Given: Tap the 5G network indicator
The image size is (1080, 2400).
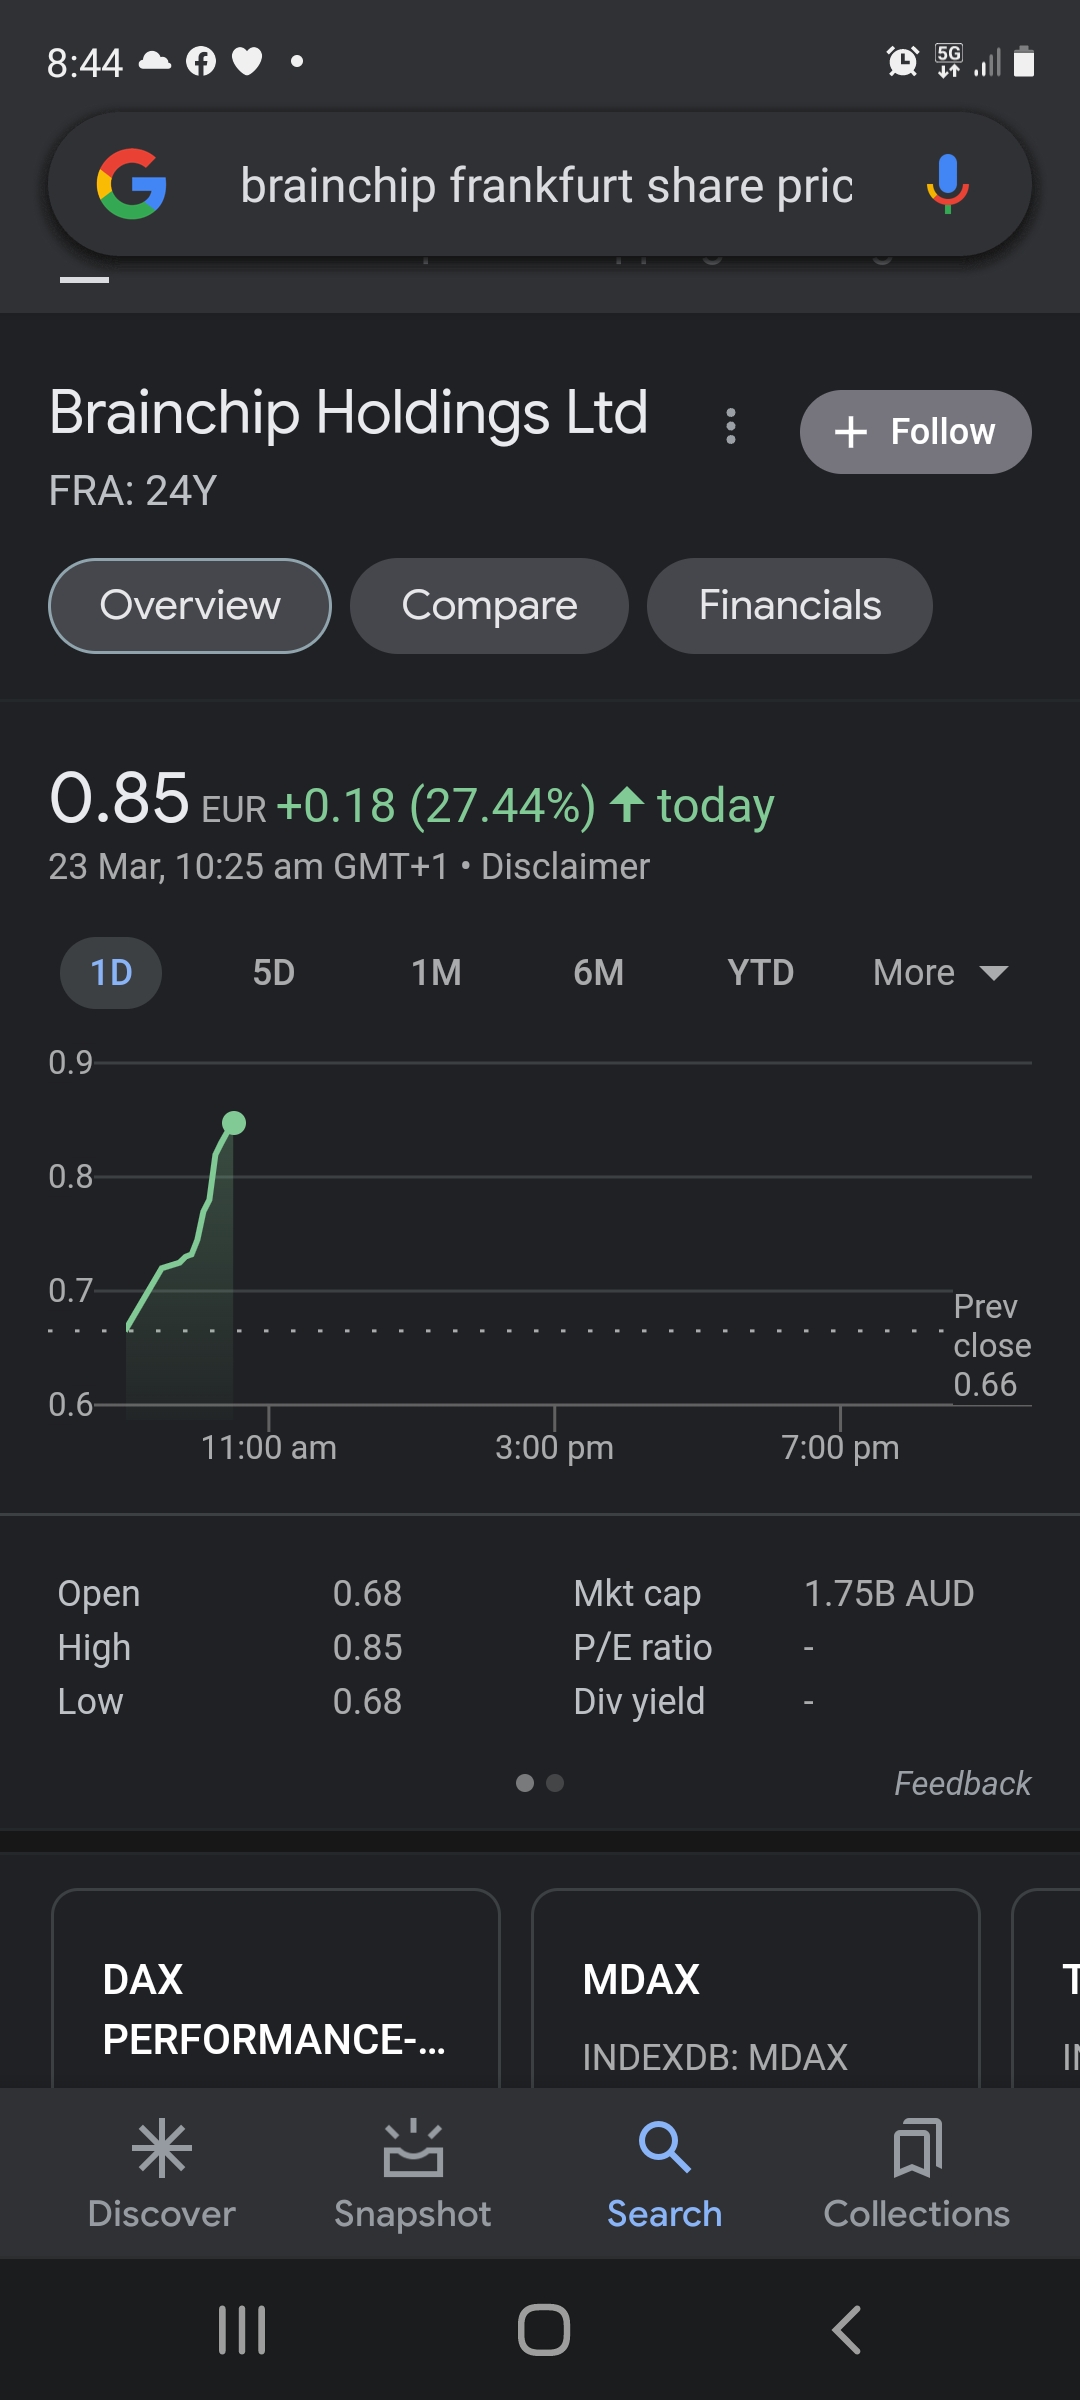Looking at the screenshot, I should point(949,61).
